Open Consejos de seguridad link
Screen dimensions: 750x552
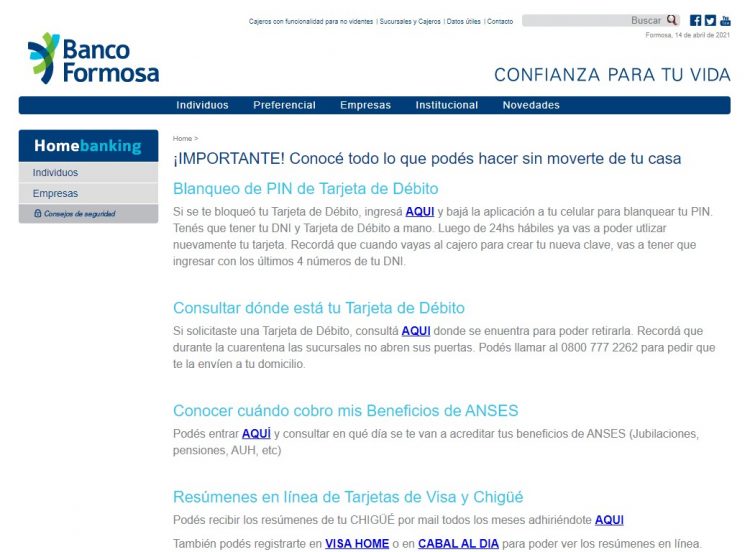click(79, 214)
